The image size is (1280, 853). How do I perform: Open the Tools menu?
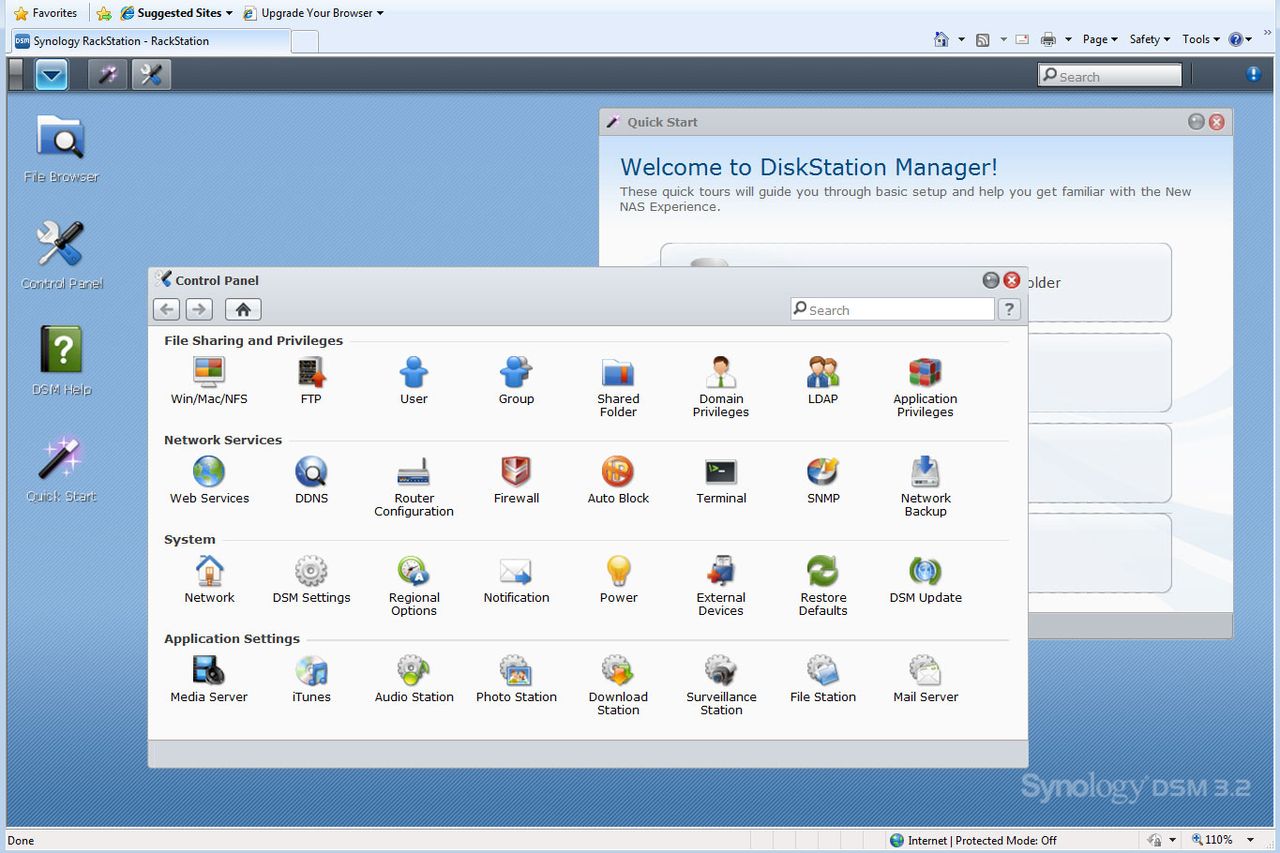tap(1201, 39)
